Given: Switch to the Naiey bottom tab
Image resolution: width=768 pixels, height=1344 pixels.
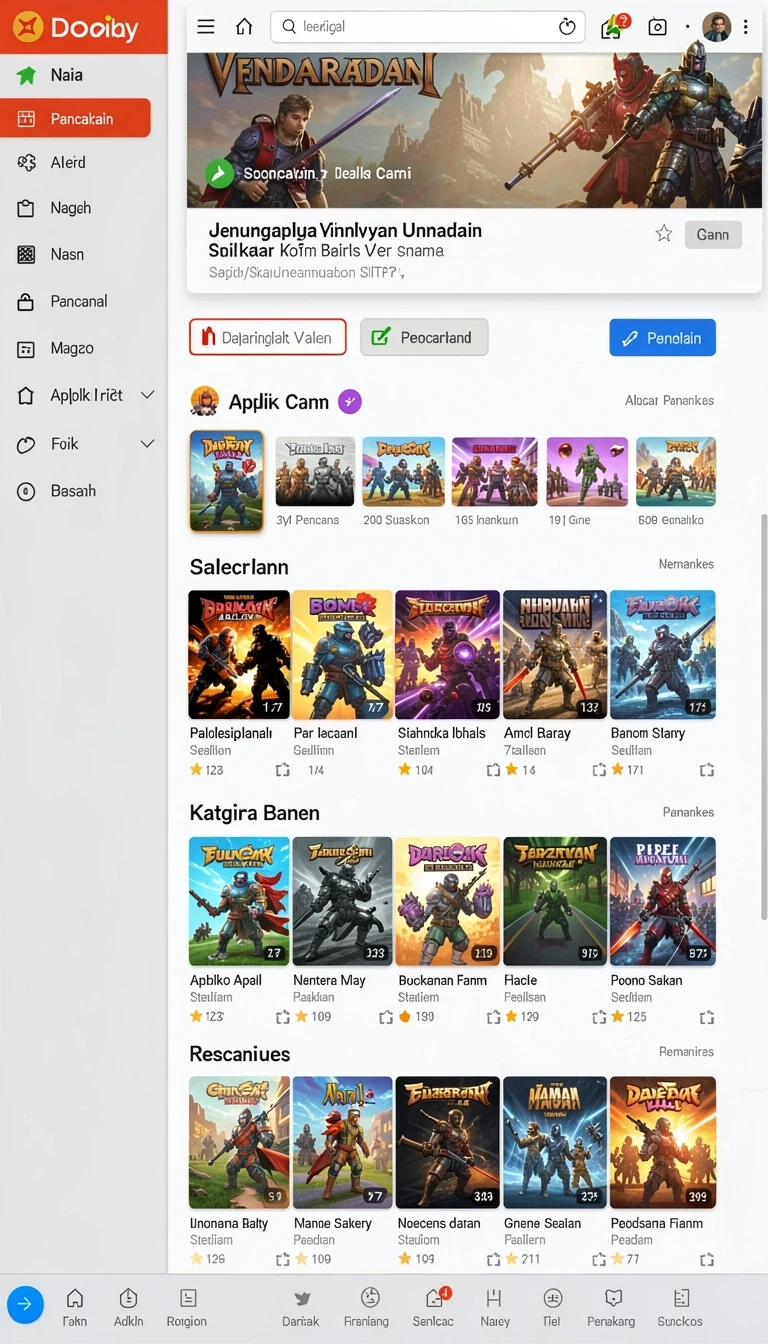Looking at the screenshot, I should tap(494, 1307).
